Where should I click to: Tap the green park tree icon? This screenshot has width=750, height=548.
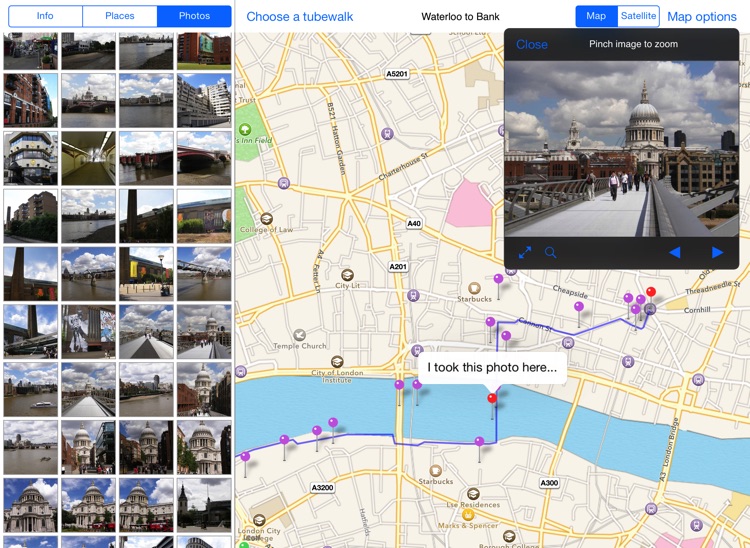point(245,129)
